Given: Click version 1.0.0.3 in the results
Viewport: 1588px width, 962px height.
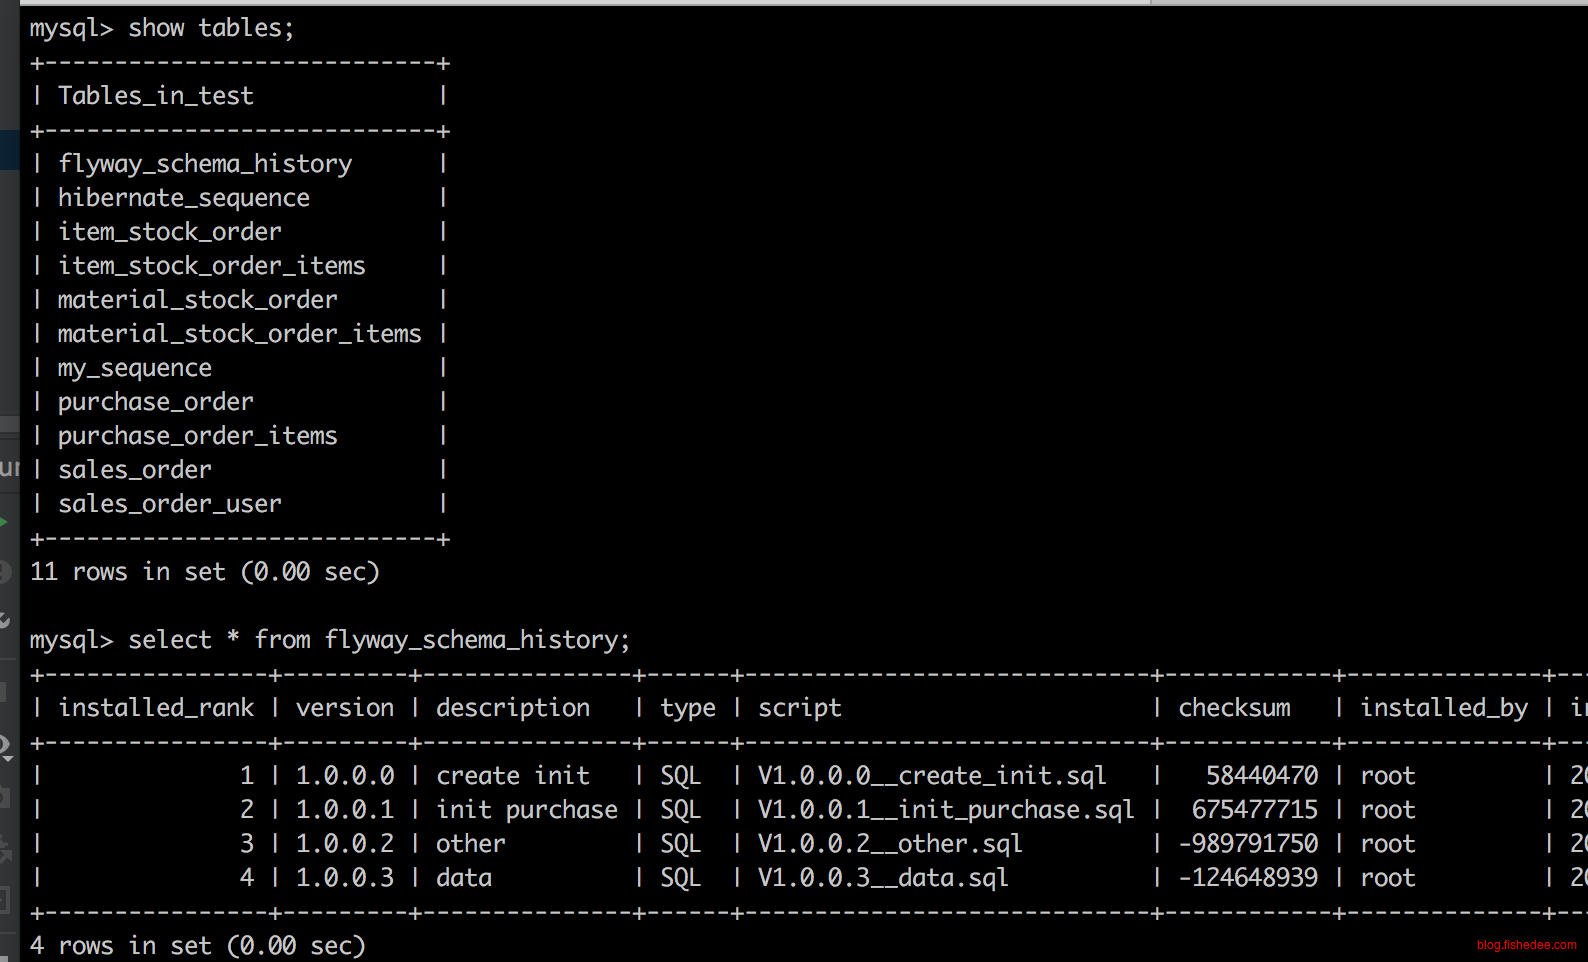Looking at the screenshot, I should (x=344, y=878).
